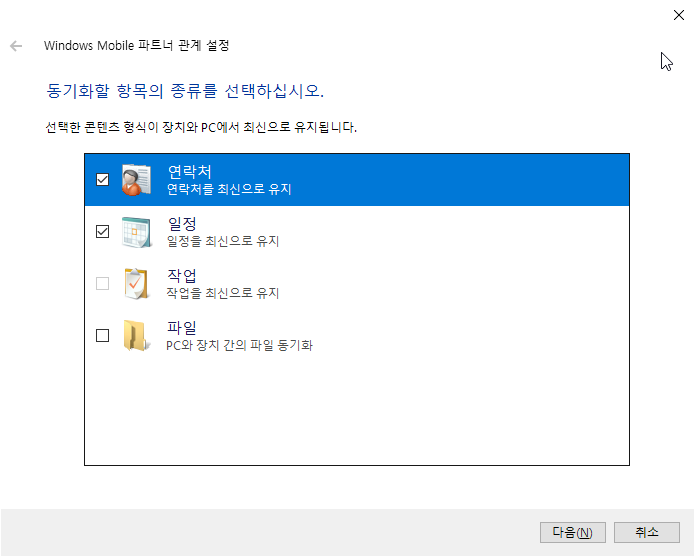Click the 취소 cancel button
Image resolution: width=695 pixels, height=557 pixels.
point(647,532)
